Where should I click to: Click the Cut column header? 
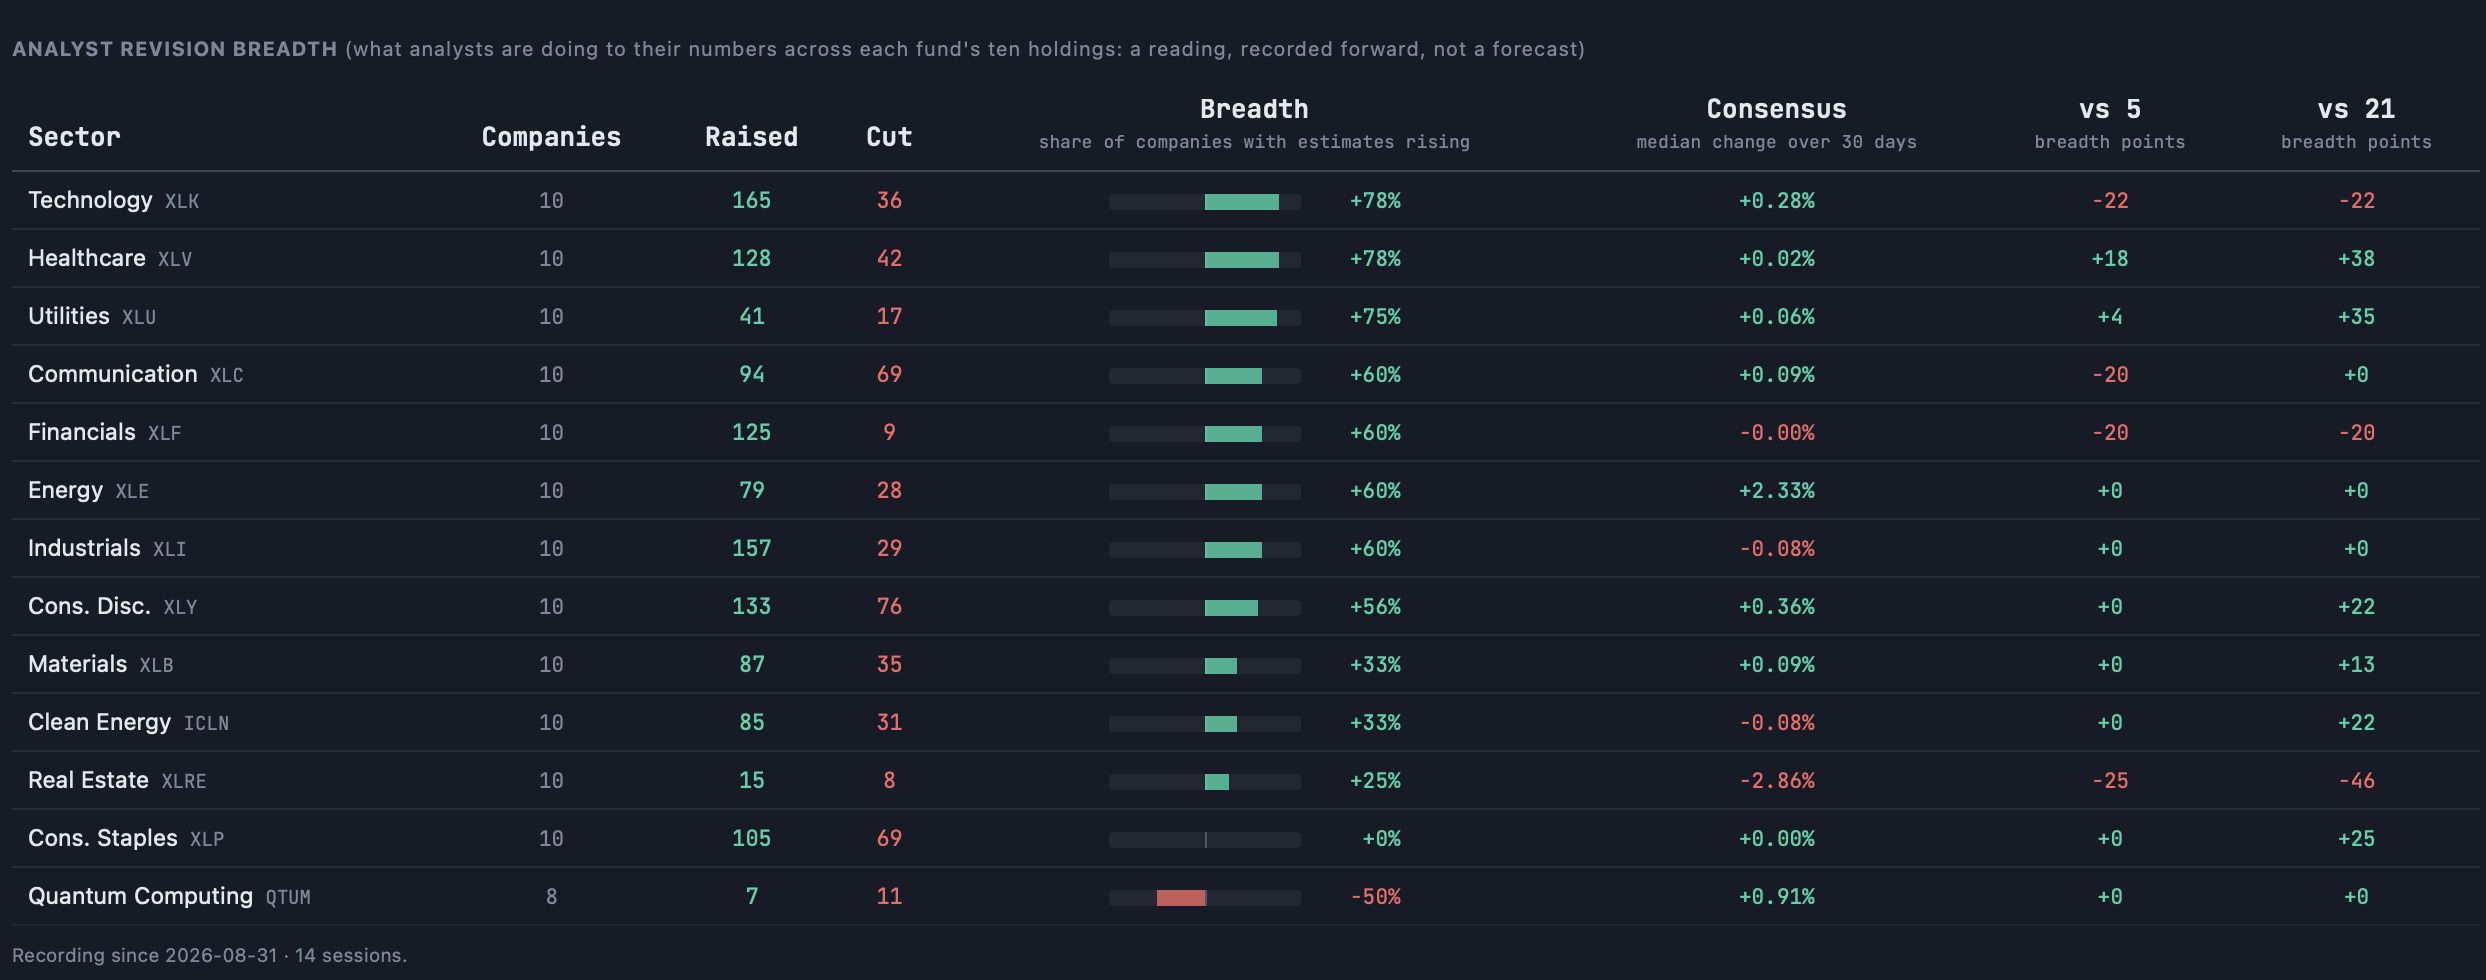[889, 137]
